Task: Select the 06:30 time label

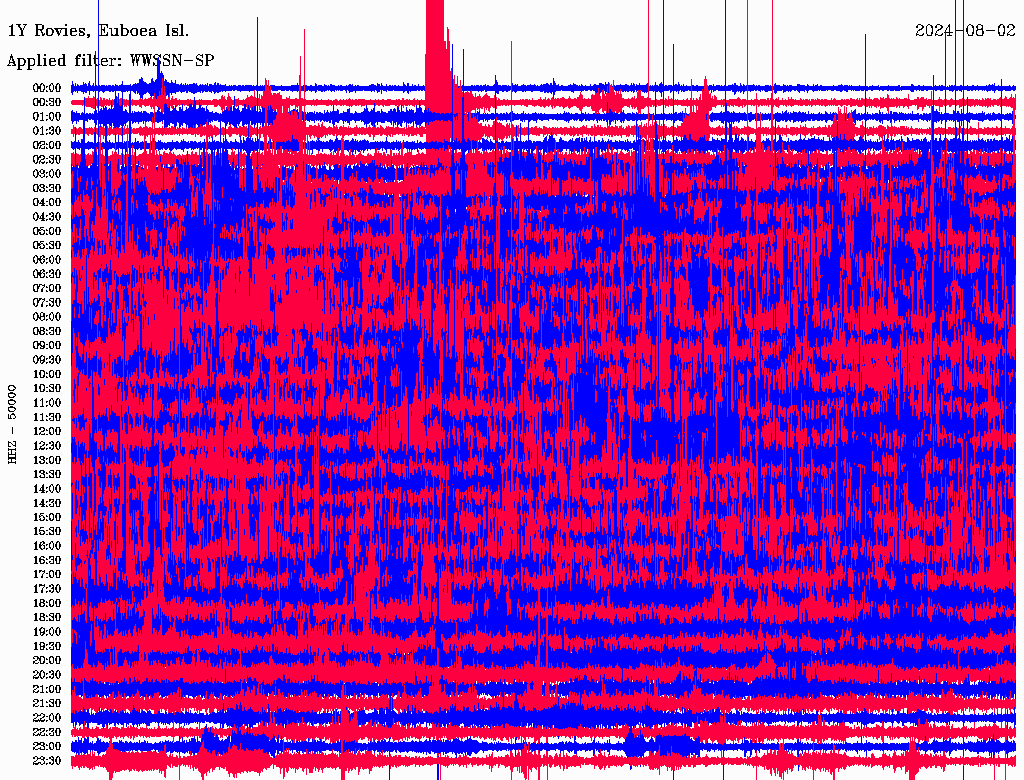Action: (x=47, y=274)
